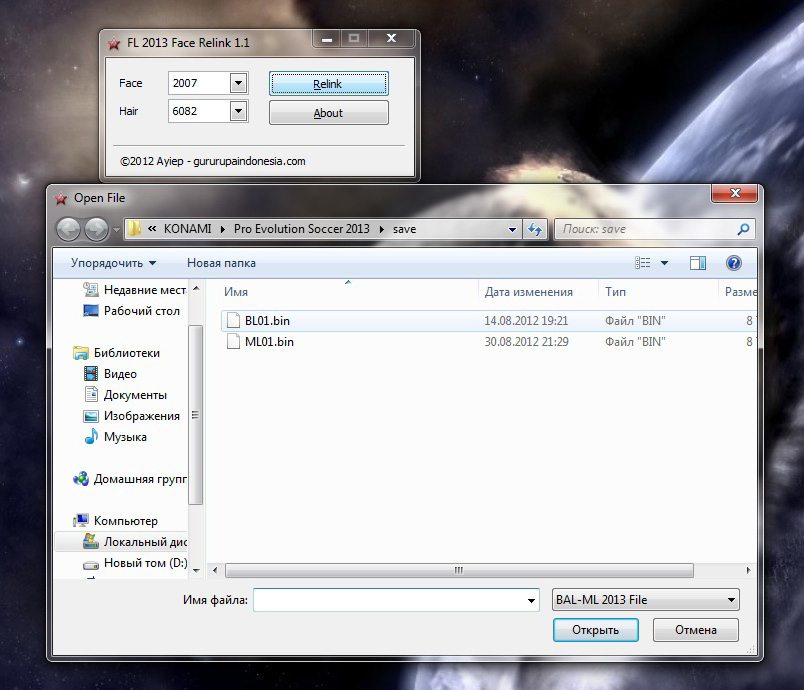Click the help question mark icon
Viewport: 804px width, 690px height.
point(734,263)
